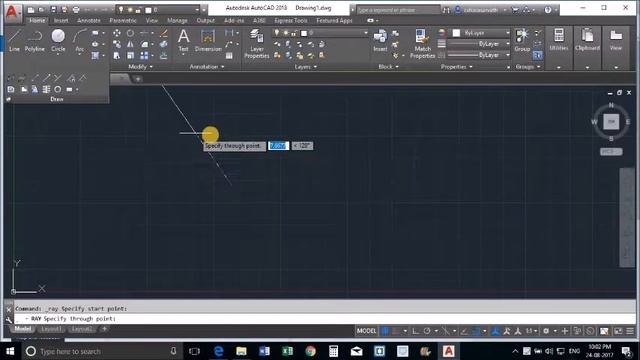Click the ViewCube top face
The image size is (640, 360).
pos(611,122)
